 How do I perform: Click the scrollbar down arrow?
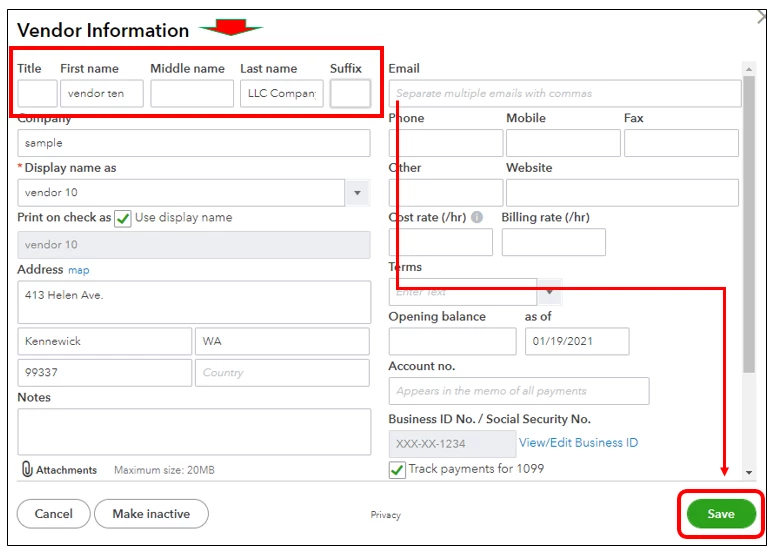click(x=749, y=472)
